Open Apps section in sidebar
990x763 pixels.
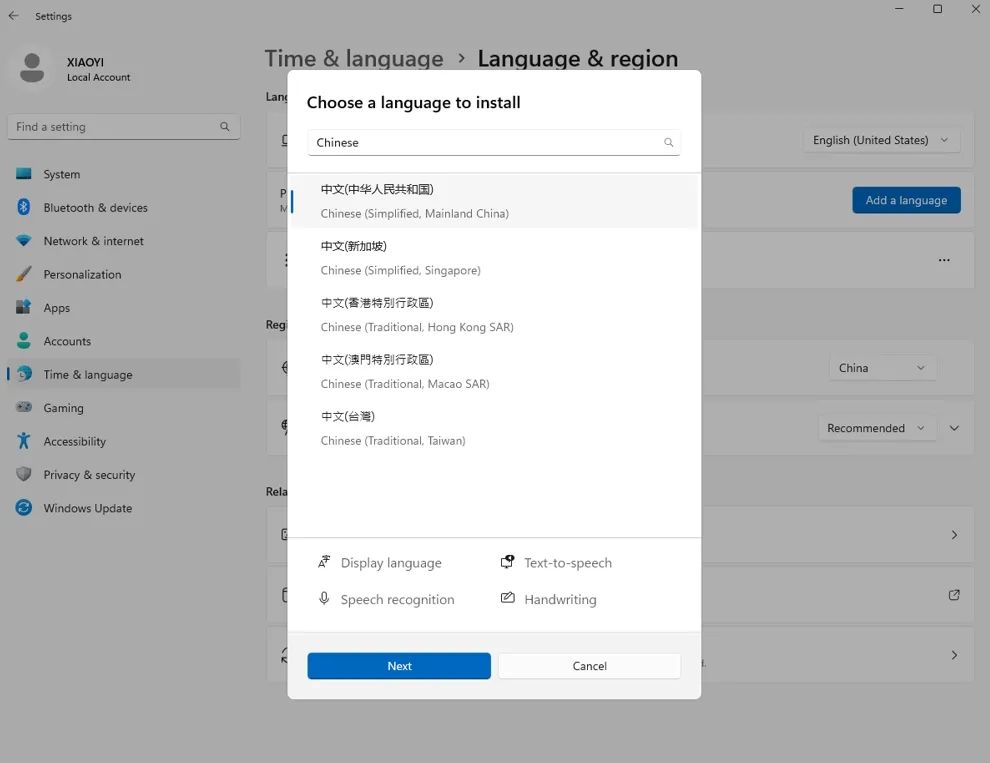pos(123,308)
